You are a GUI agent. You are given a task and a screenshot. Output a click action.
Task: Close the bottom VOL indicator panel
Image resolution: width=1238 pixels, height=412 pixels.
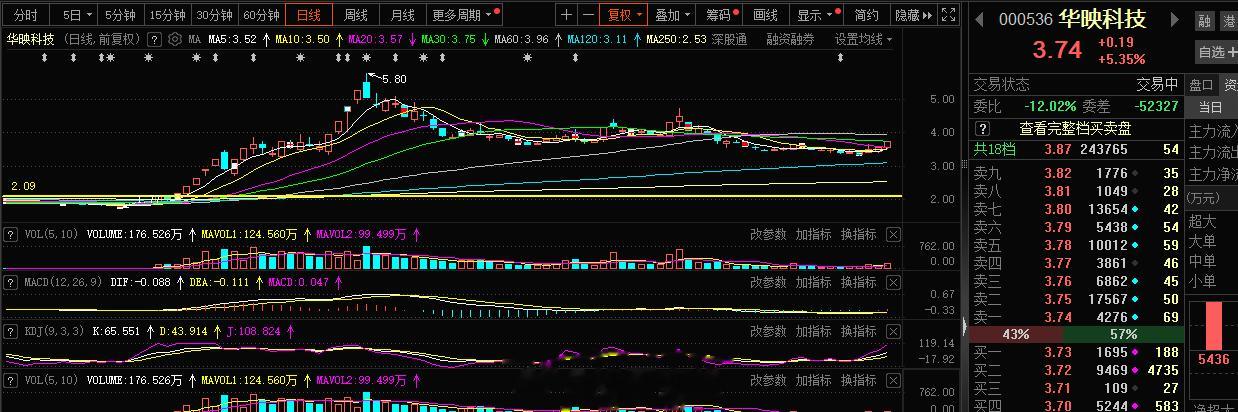point(893,380)
